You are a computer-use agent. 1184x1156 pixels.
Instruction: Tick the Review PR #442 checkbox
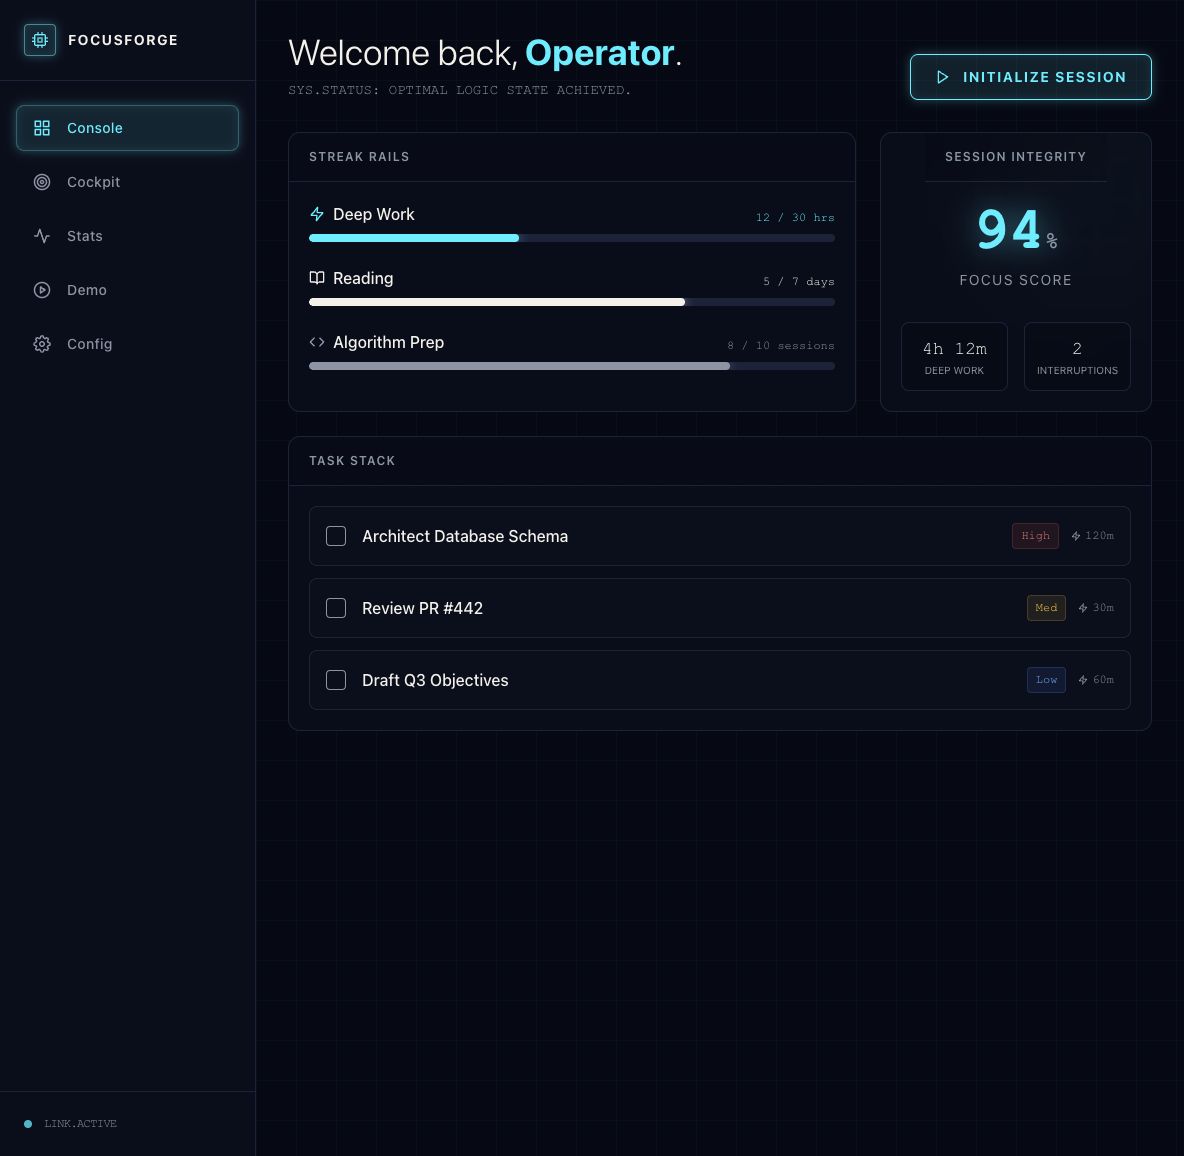(x=336, y=608)
